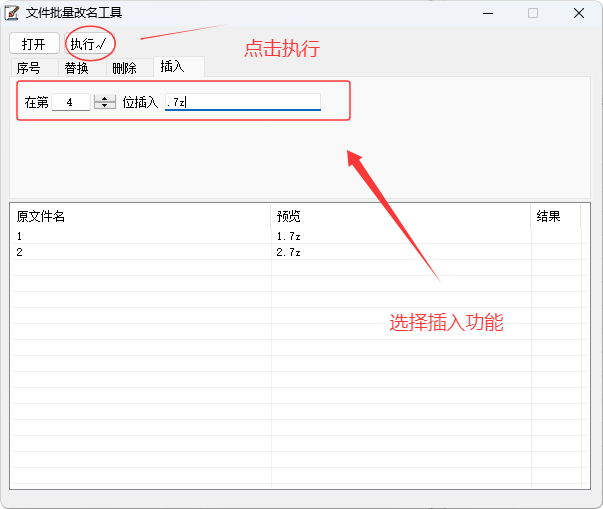Focus the insert text field containing .7z
603x509 pixels.
243,102
